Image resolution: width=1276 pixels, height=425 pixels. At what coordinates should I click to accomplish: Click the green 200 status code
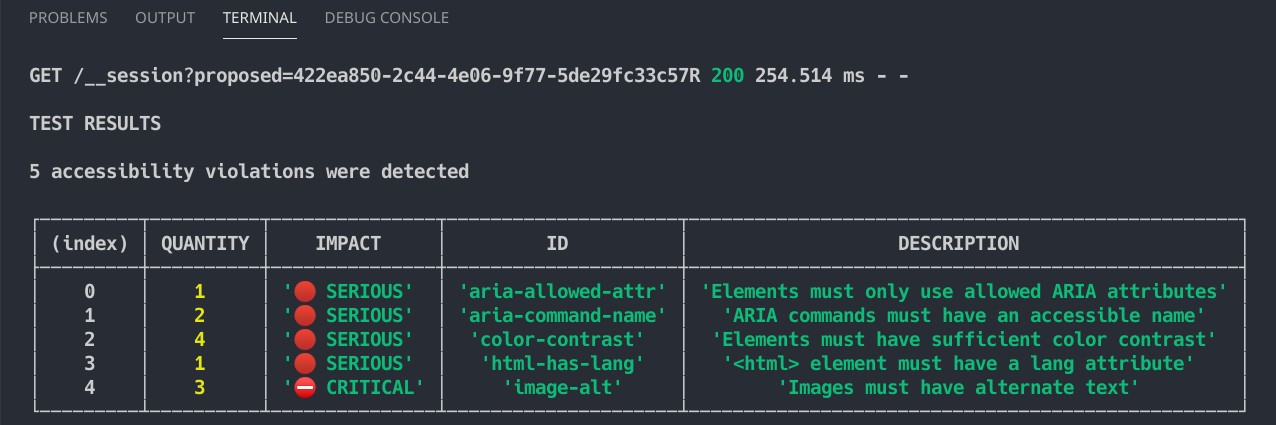click(x=727, y=76)
